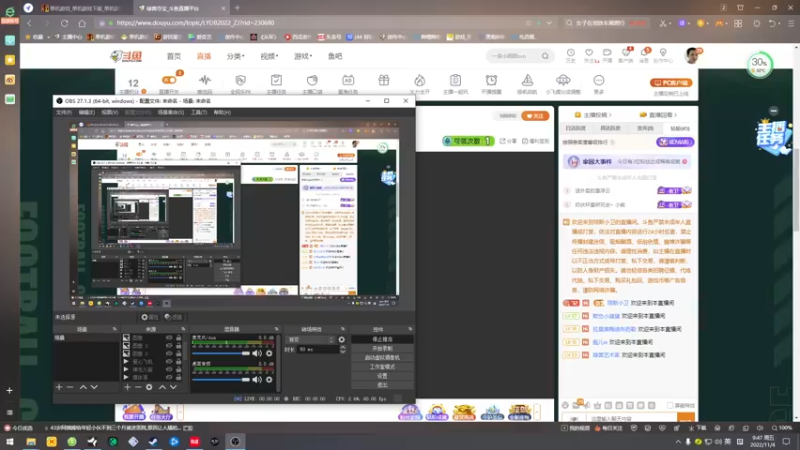Open transition properties gear beside 渐变 dropdown

342,339
